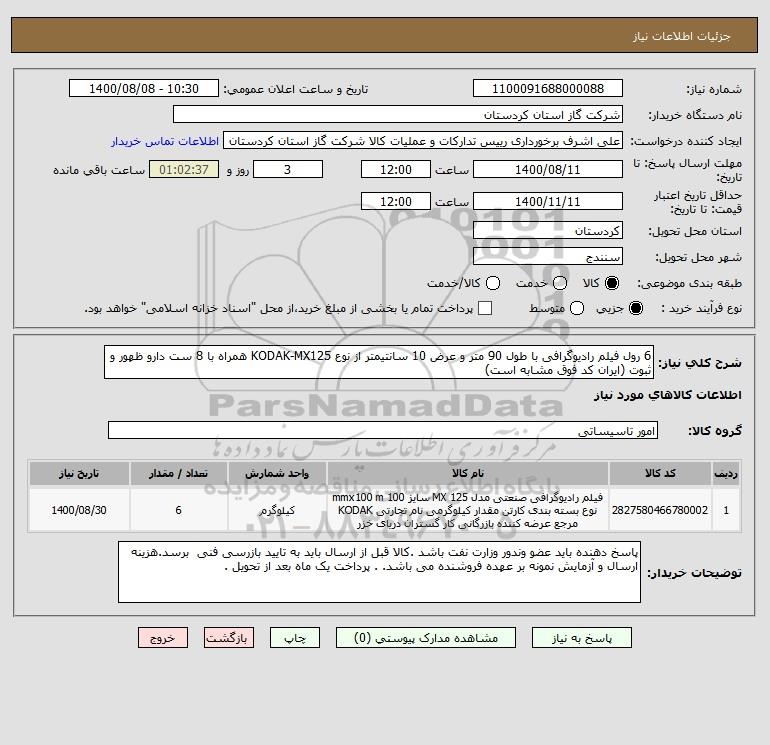770x745 pixels.
Task: Select the کالا radio button
Action: coord(612,283)
